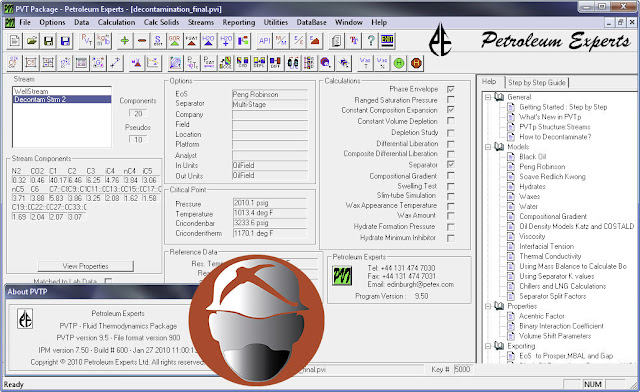Image resolution: width=640 pixels, height=392 pixels.
Task: Click the Analyst input field
Action: (270, 156)
